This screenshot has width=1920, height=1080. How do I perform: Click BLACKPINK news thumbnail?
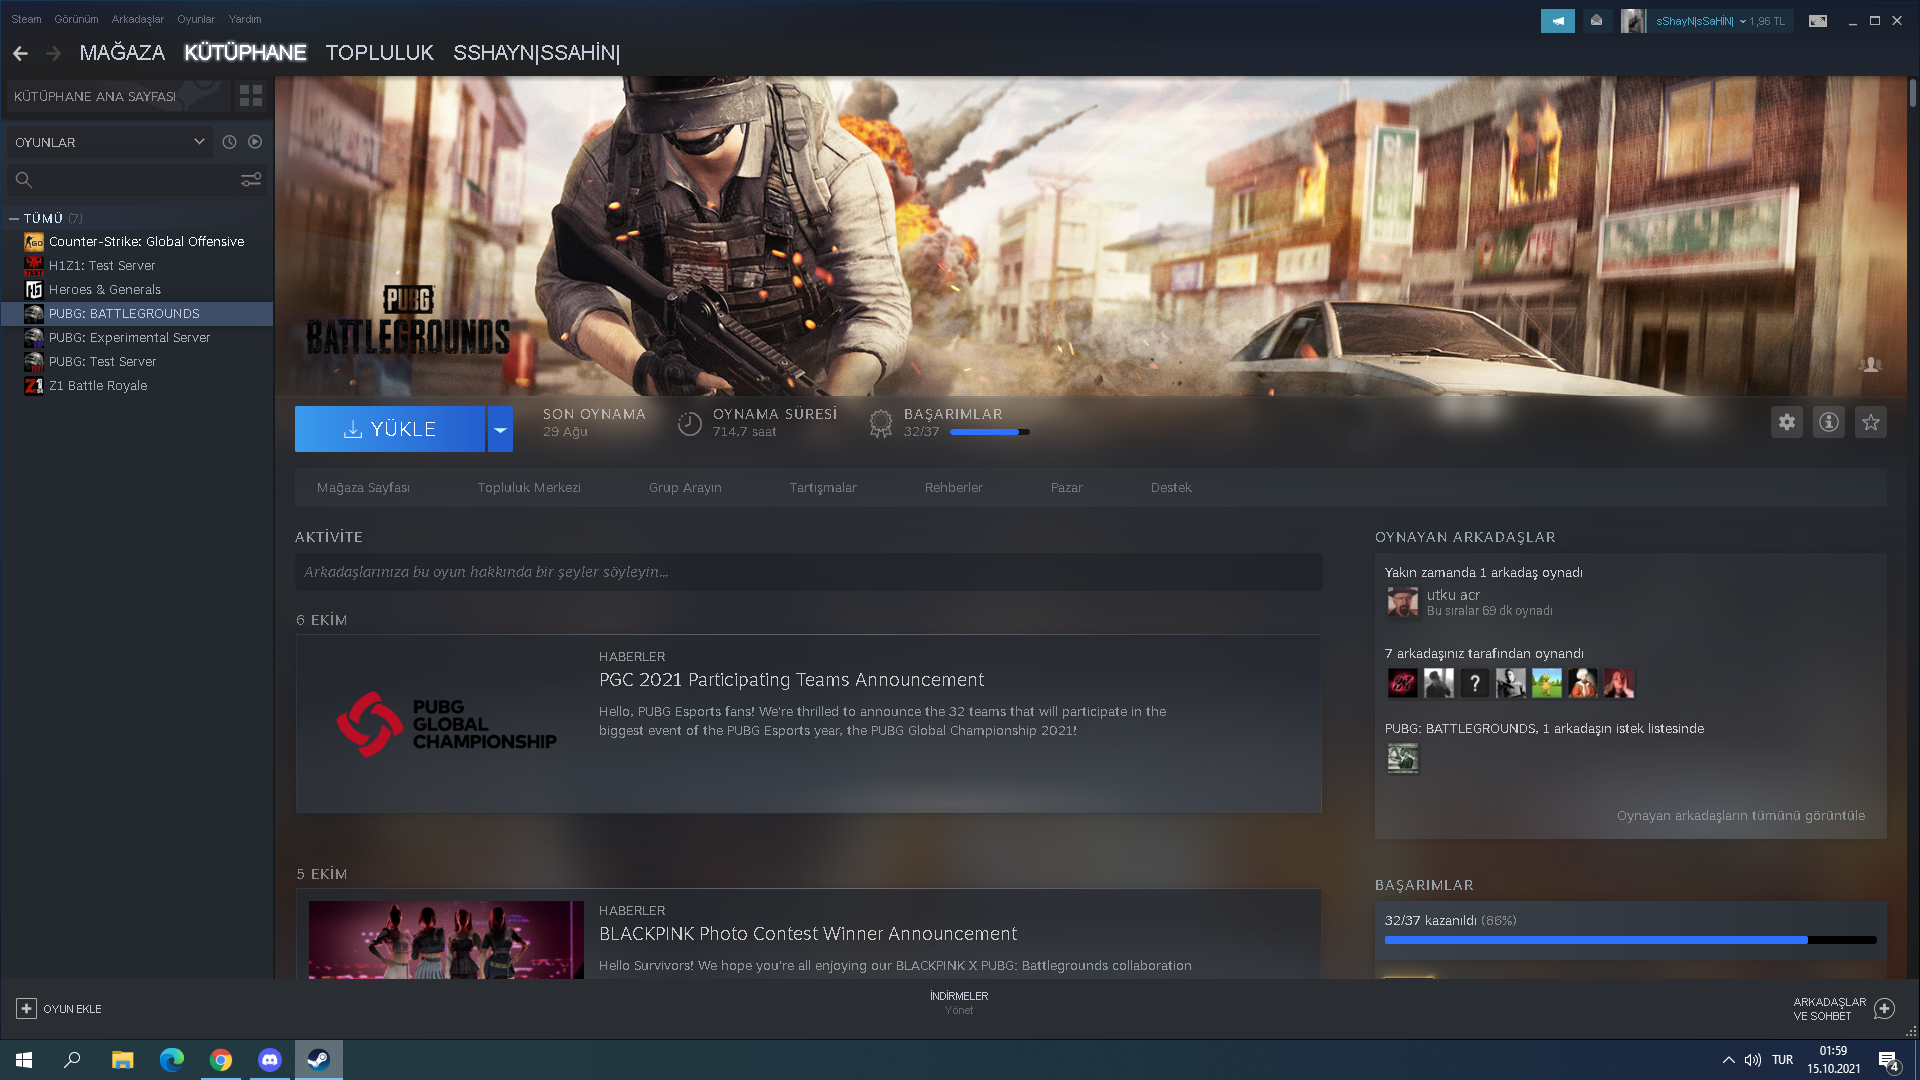446,940
